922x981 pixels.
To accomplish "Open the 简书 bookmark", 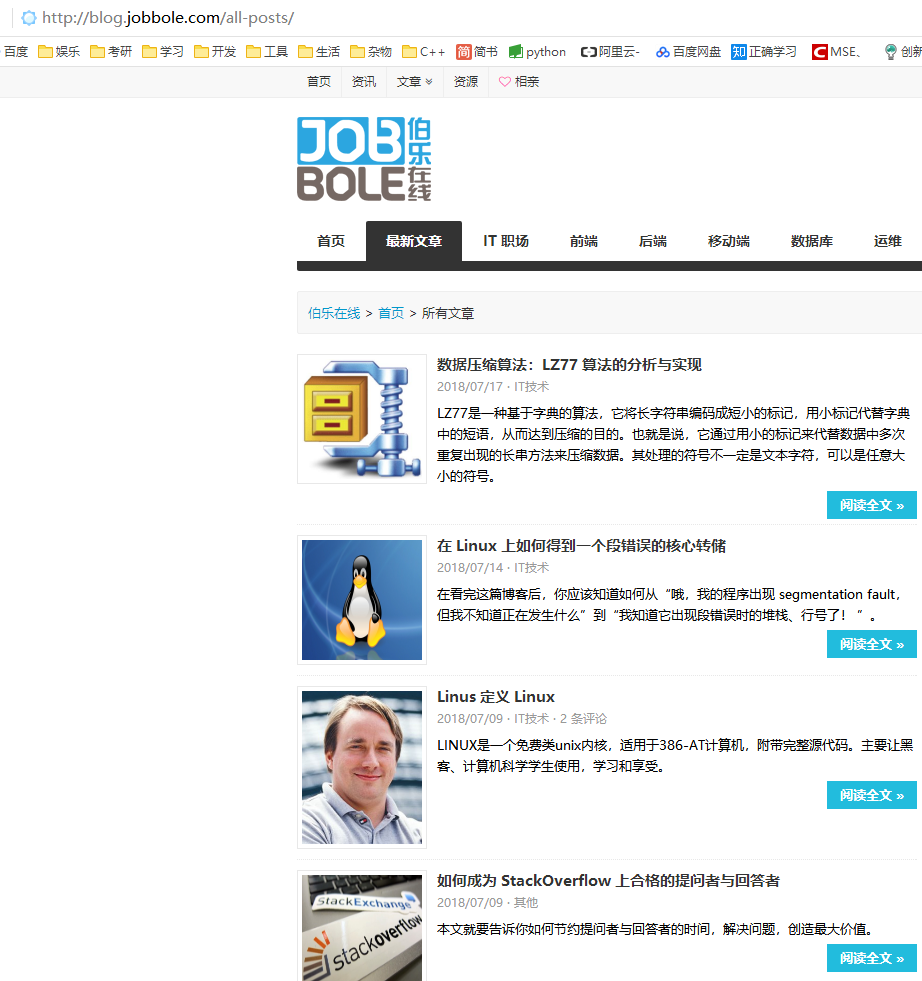I will tap(476, 52).
